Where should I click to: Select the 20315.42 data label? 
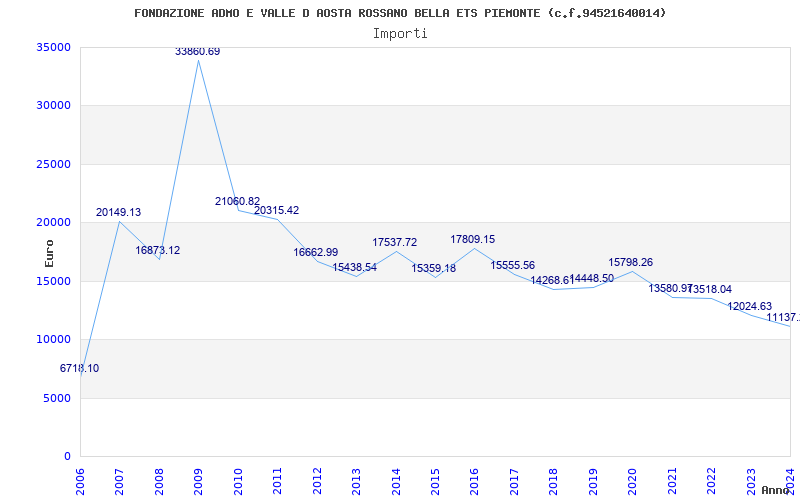point(277,210)
